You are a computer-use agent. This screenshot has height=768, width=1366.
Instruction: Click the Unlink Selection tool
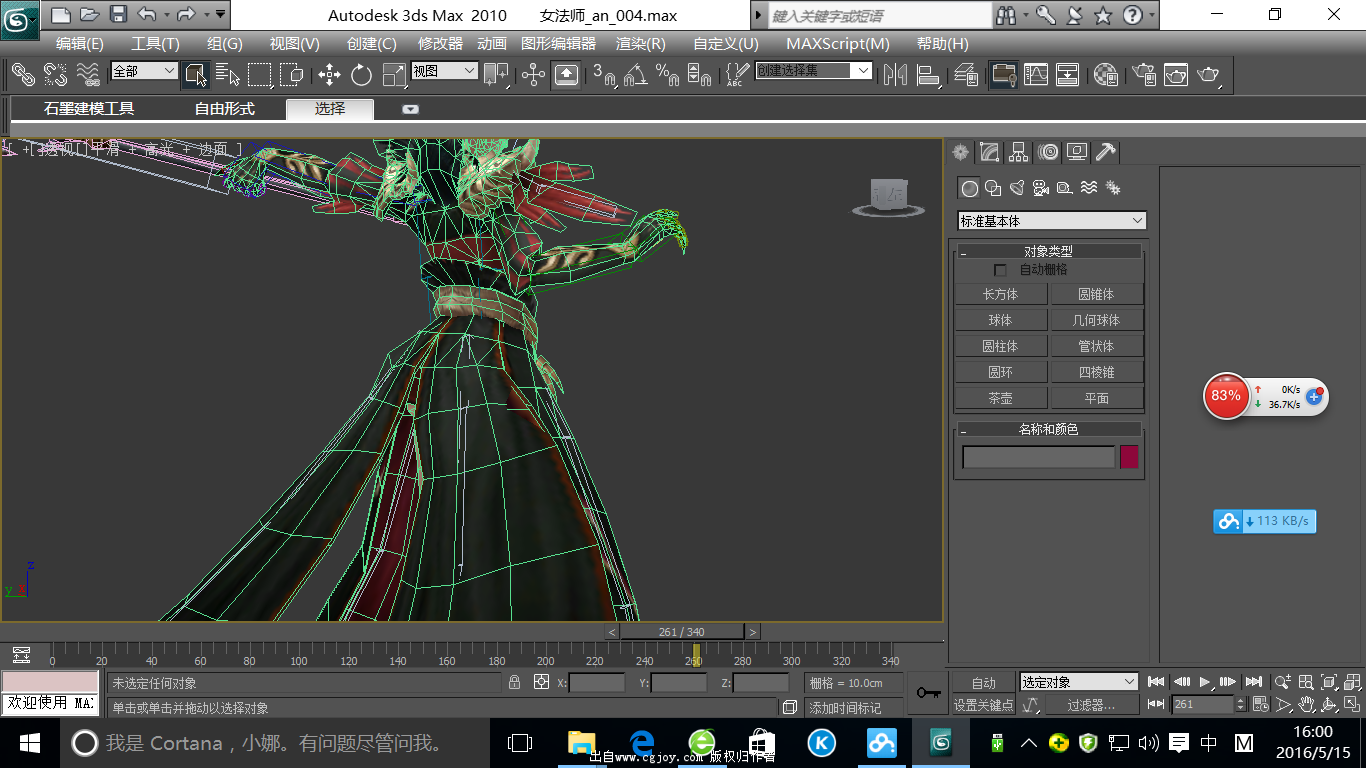55,74
